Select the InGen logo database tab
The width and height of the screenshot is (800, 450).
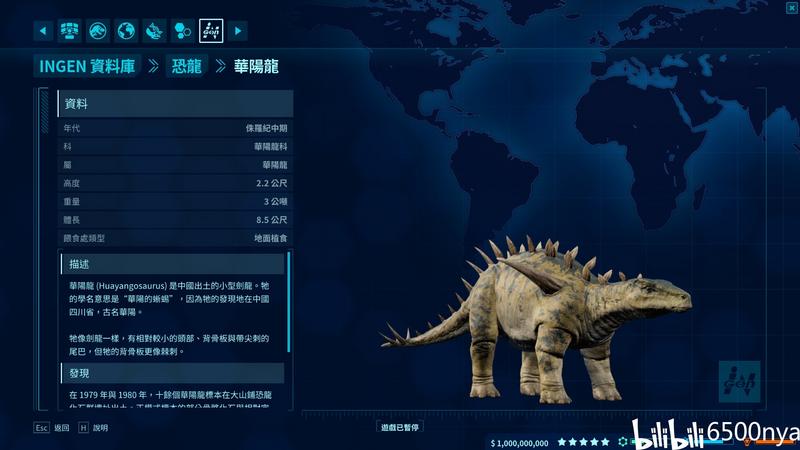211,31
